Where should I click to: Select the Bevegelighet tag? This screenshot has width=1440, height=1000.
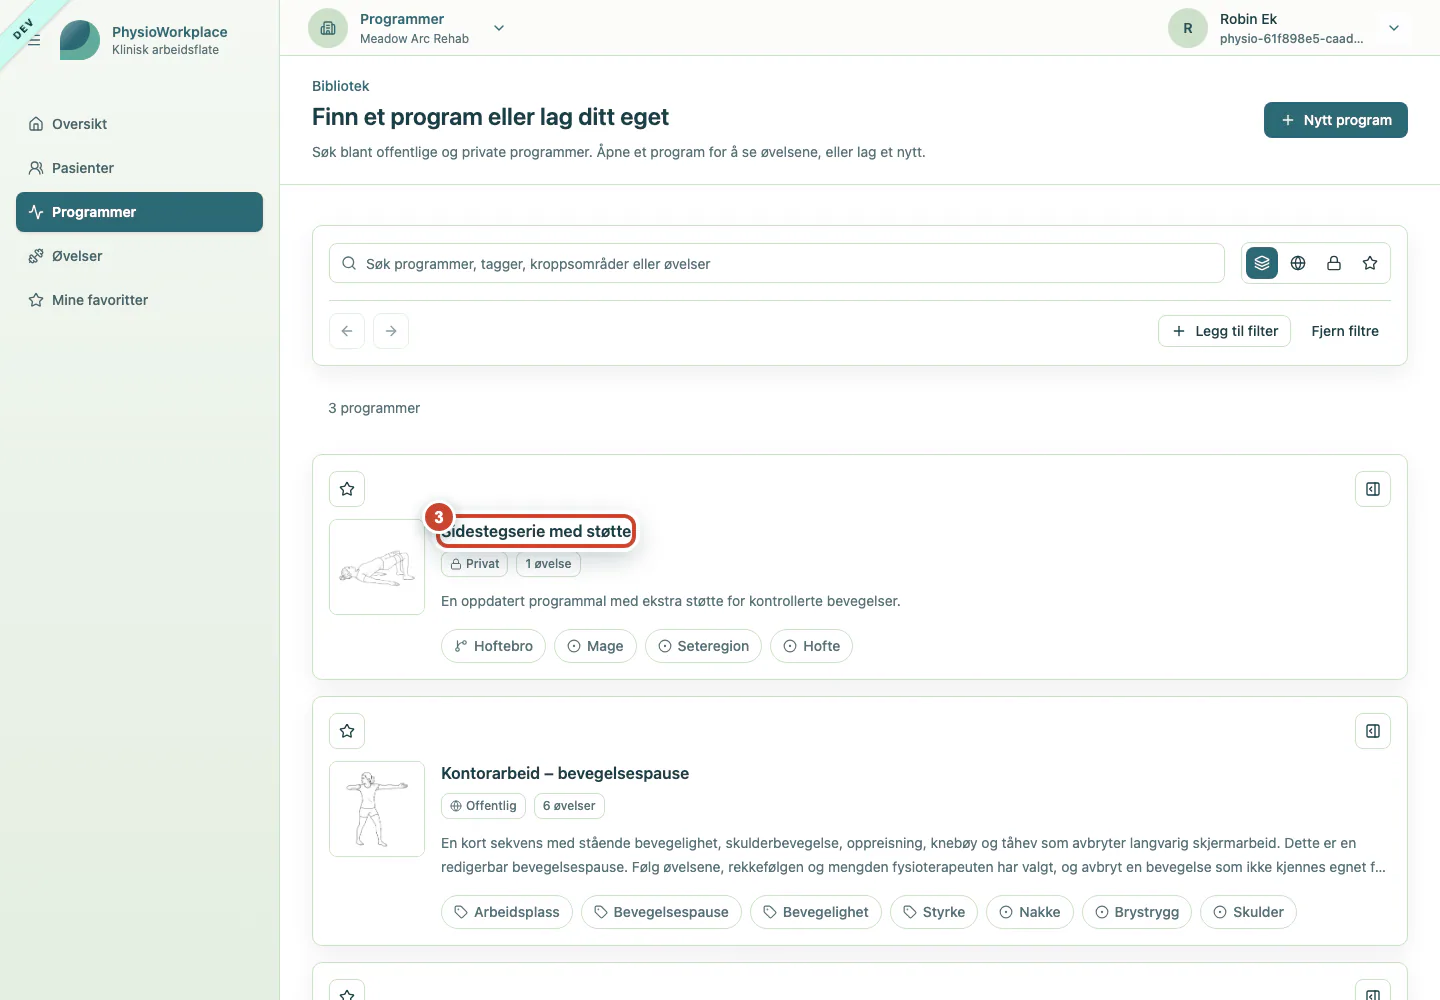pos(816,912)
